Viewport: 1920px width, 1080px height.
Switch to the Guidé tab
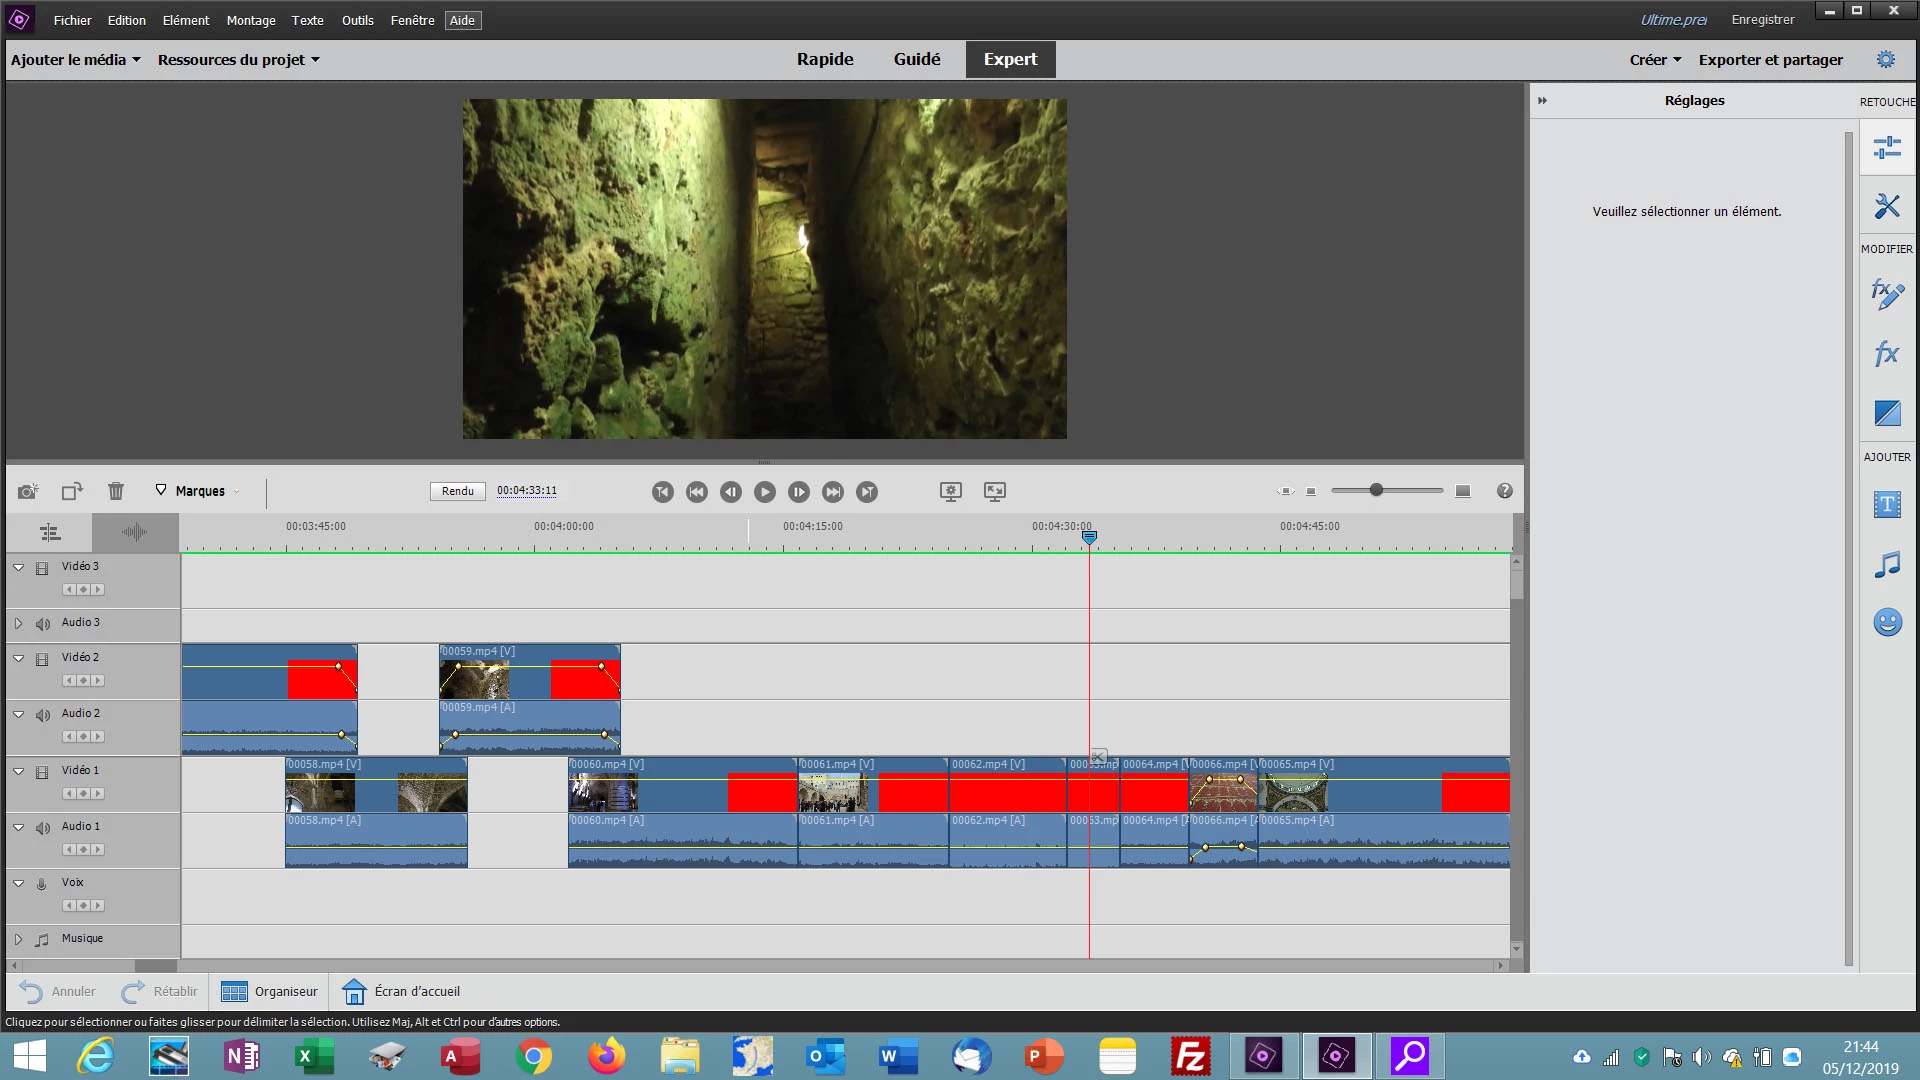click(x=917, y=60)
